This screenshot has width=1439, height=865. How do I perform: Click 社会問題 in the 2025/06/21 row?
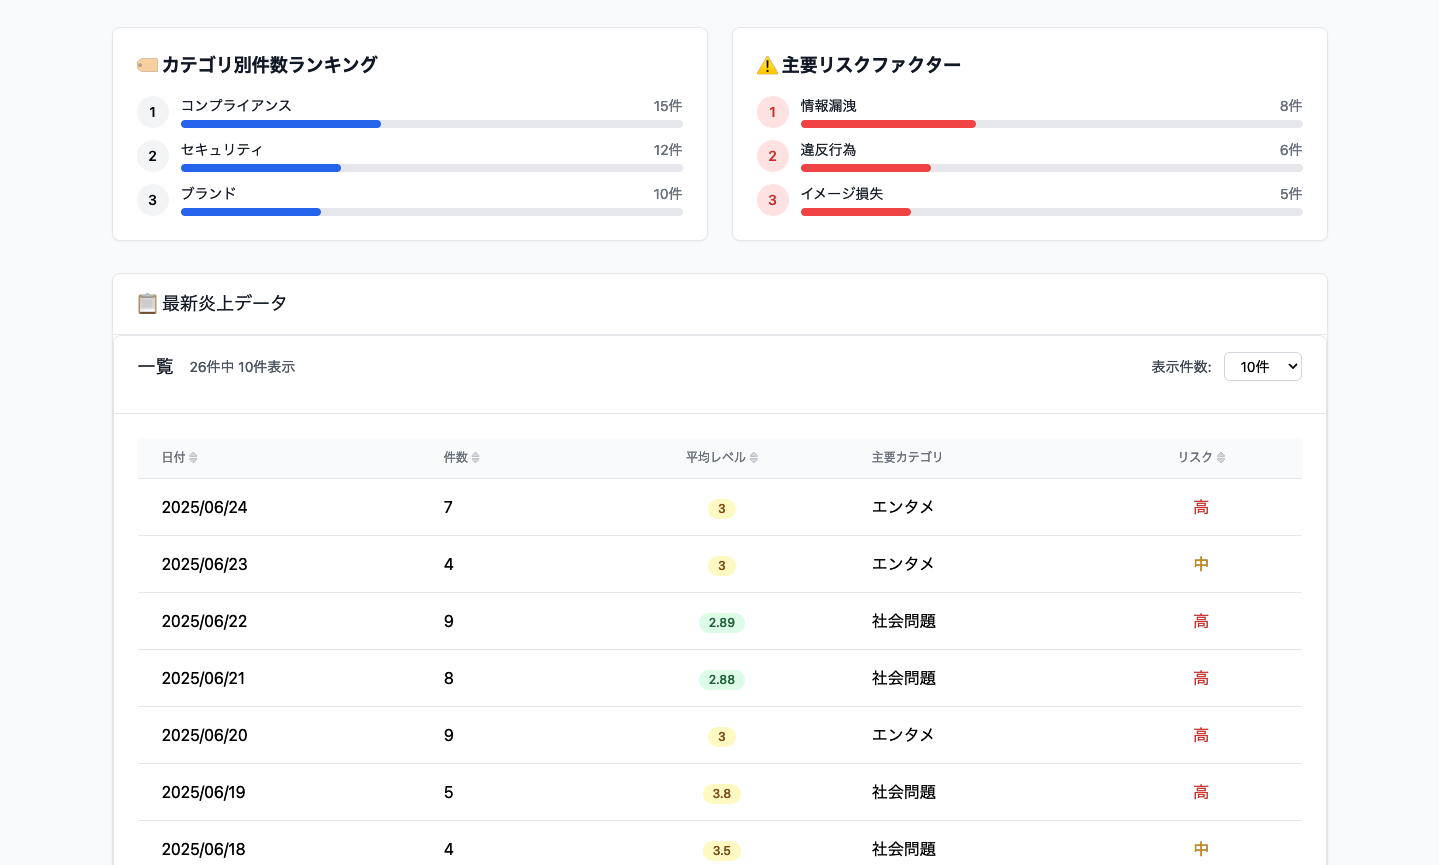904,678
